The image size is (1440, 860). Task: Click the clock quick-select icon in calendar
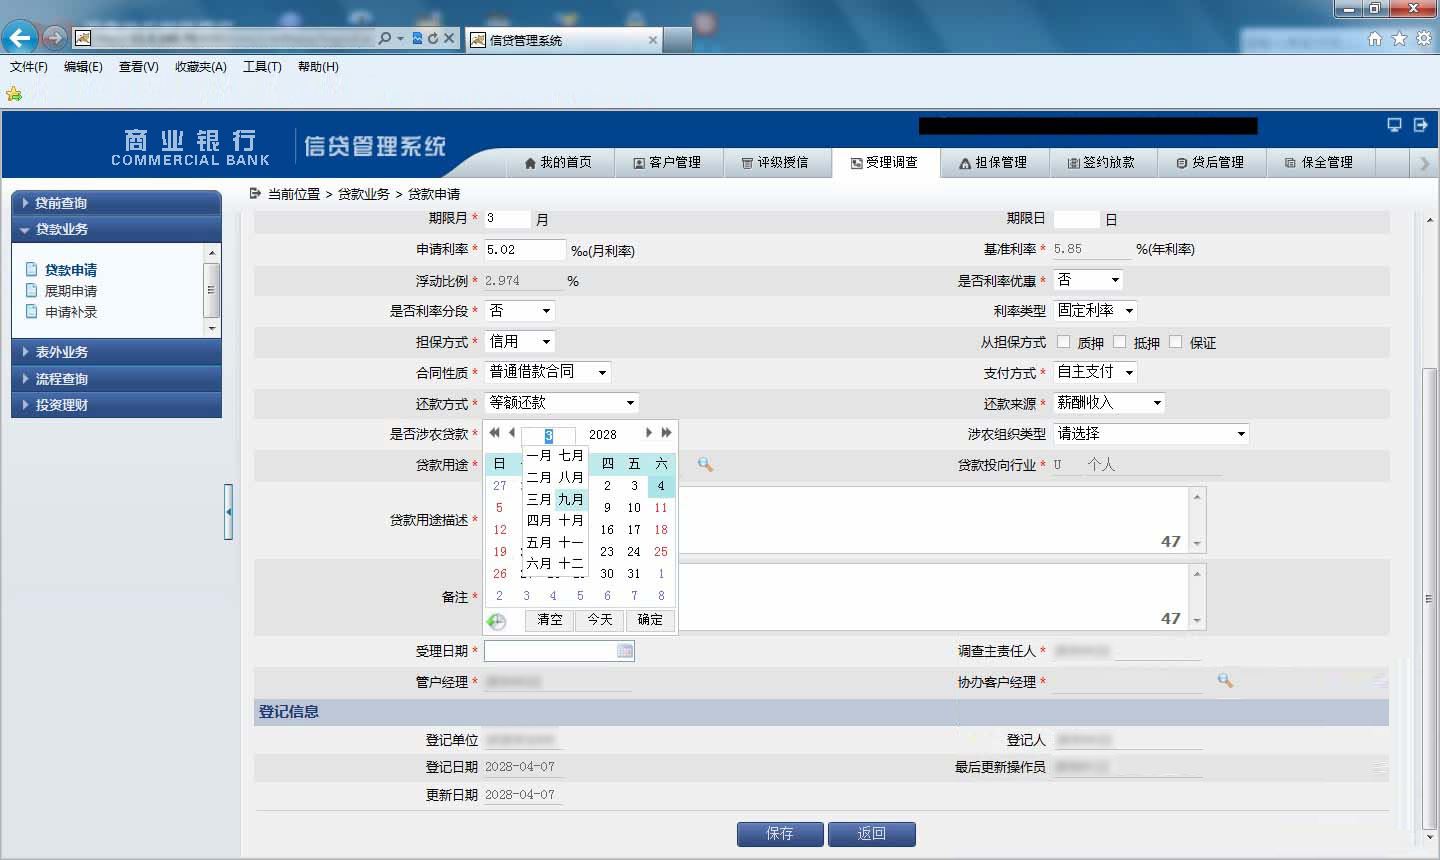pos(497,621)
